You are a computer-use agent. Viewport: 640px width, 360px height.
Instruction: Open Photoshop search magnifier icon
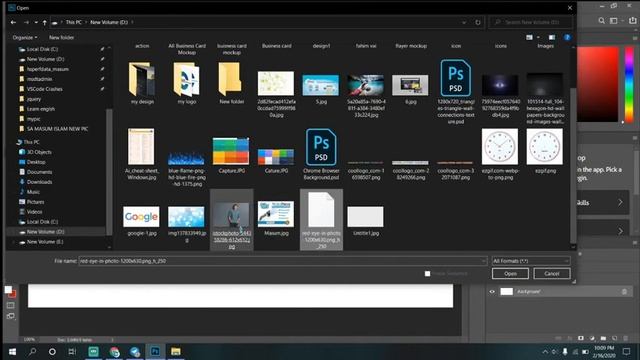601,20
